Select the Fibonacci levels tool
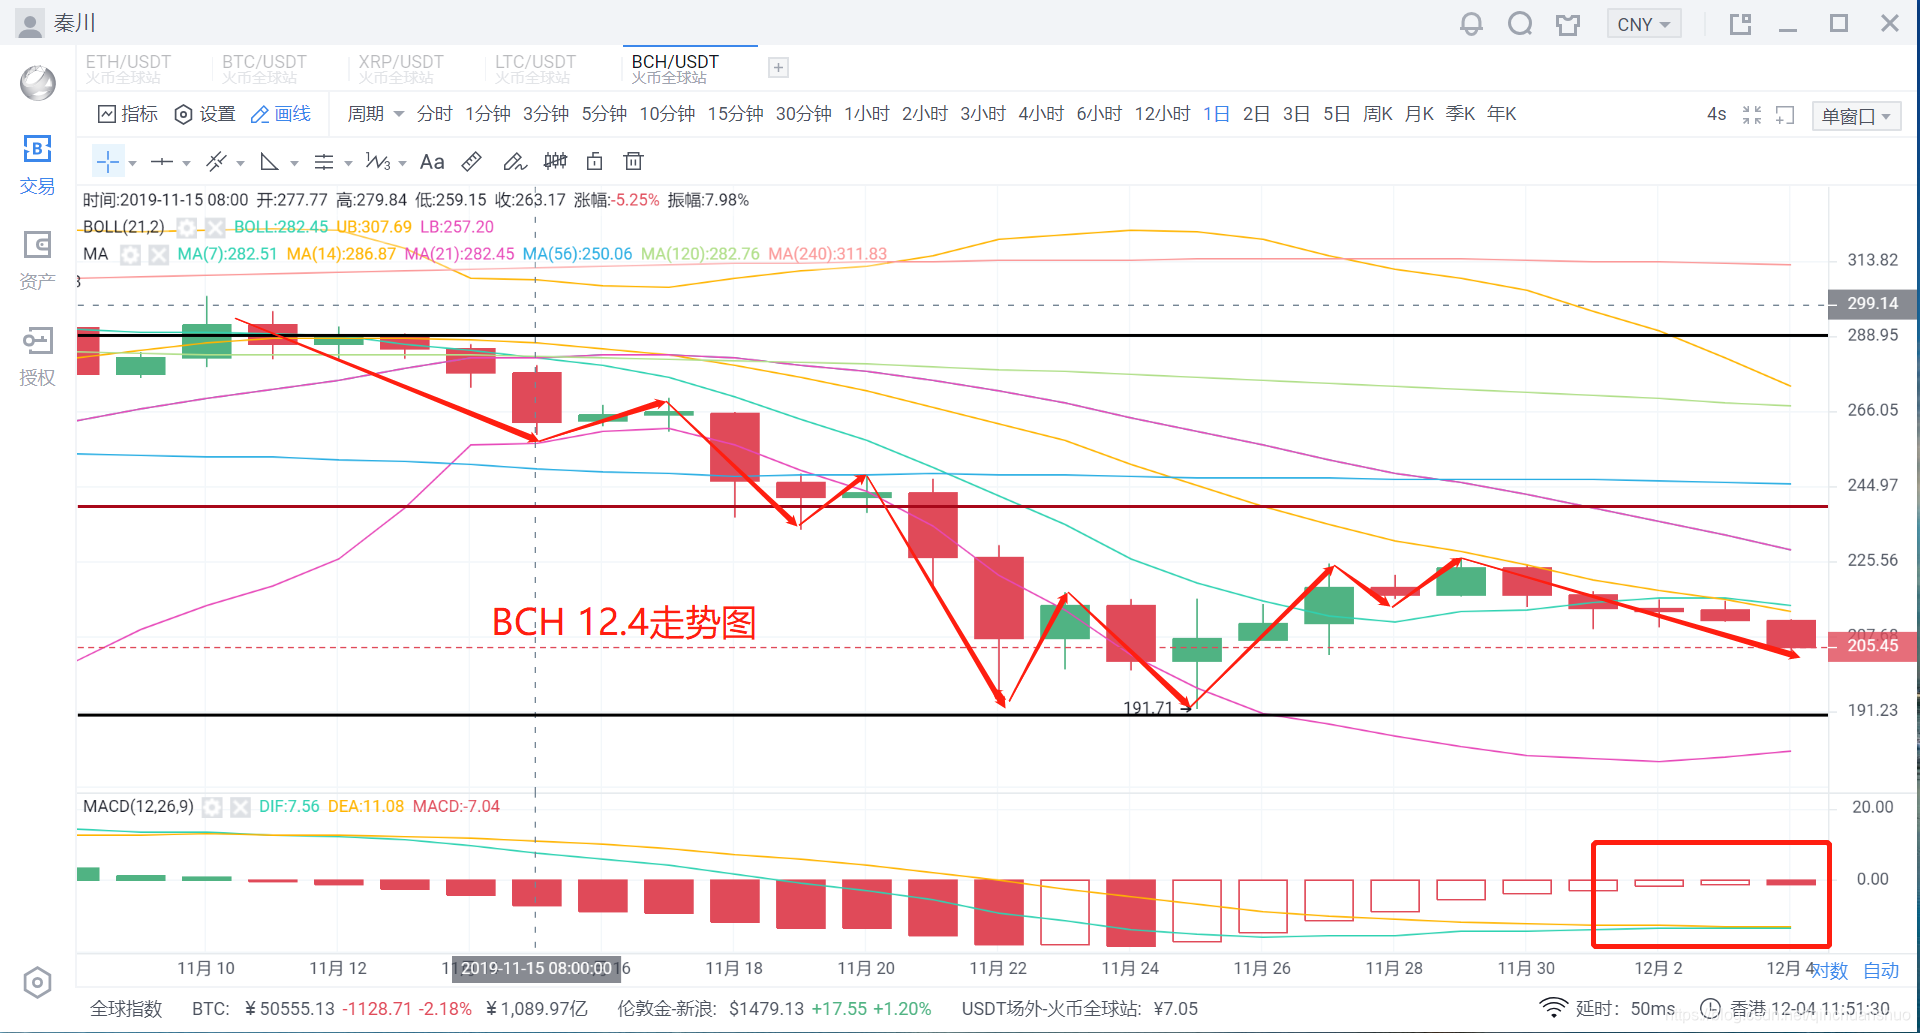Image resolution: width=1920 pixels, height=1033 pixels. tap(324, 162)
